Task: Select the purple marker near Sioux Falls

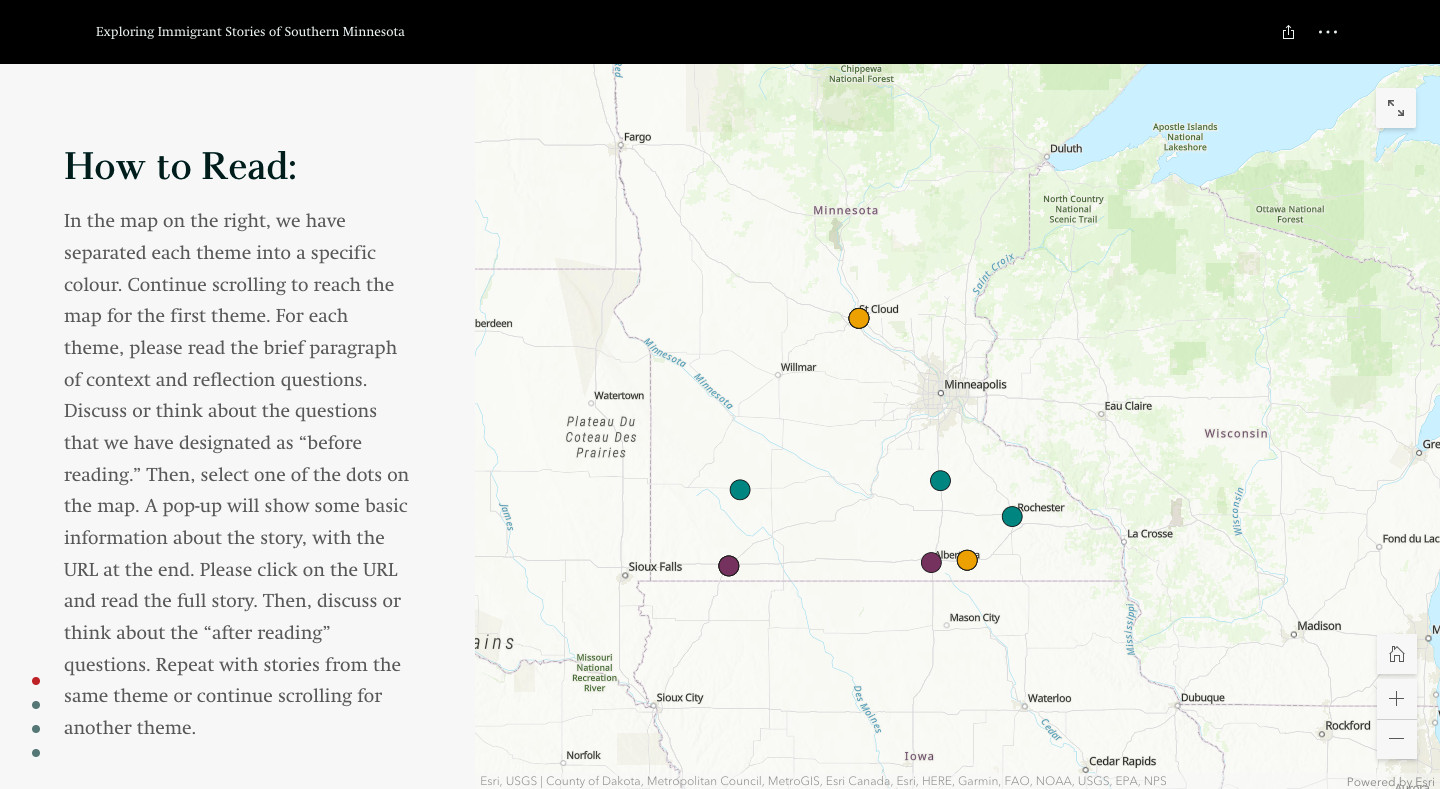Action: tap(729, 565)
